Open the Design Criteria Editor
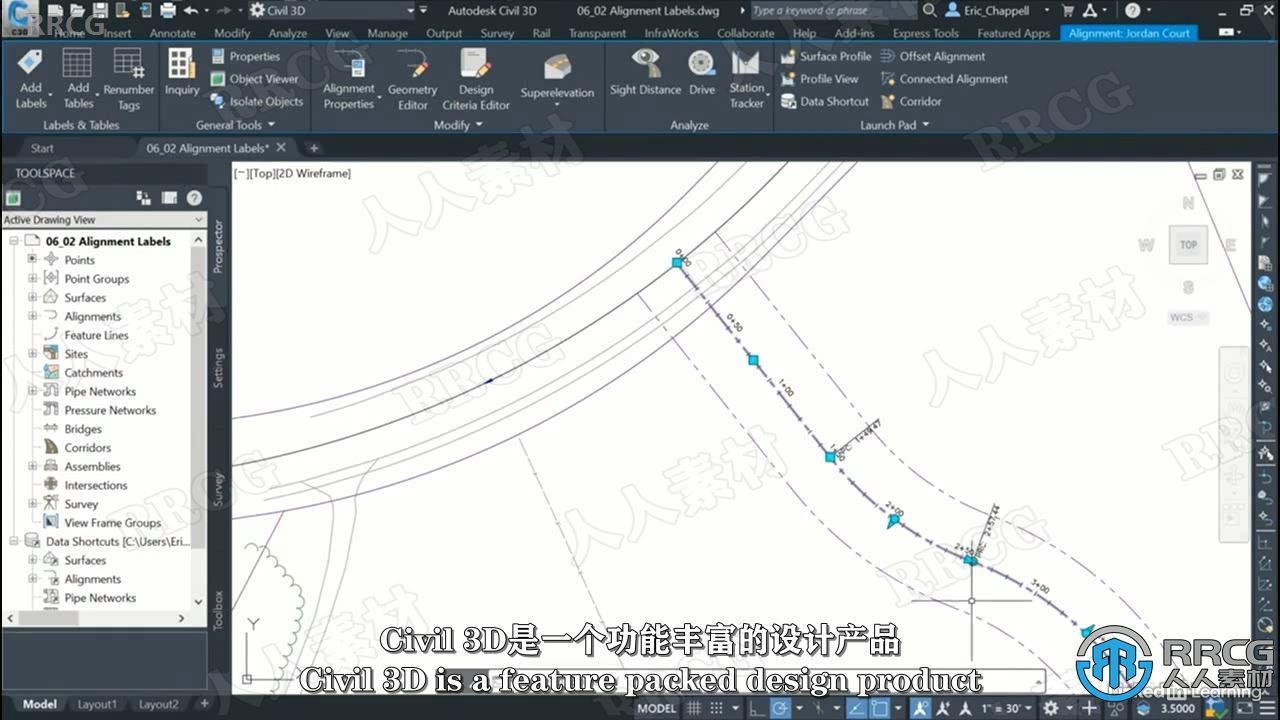Screen dimensions: 1280x720 476,80
